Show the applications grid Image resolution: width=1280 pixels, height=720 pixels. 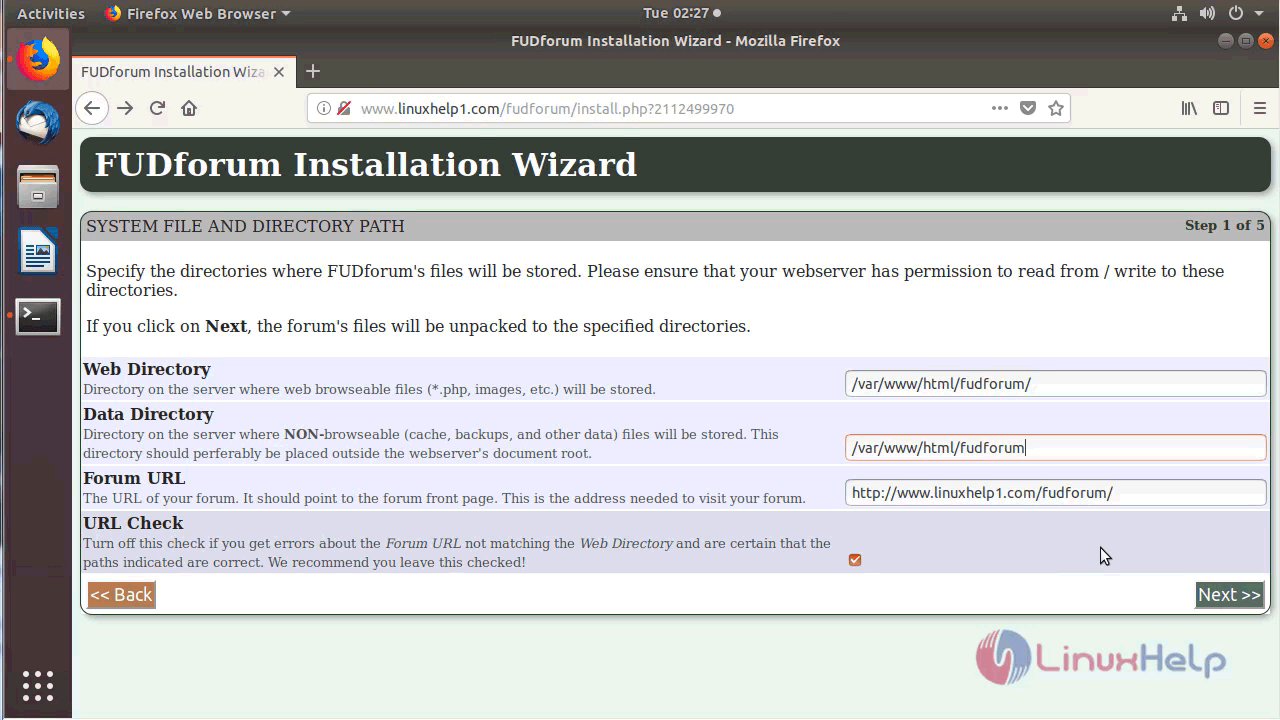38,686
